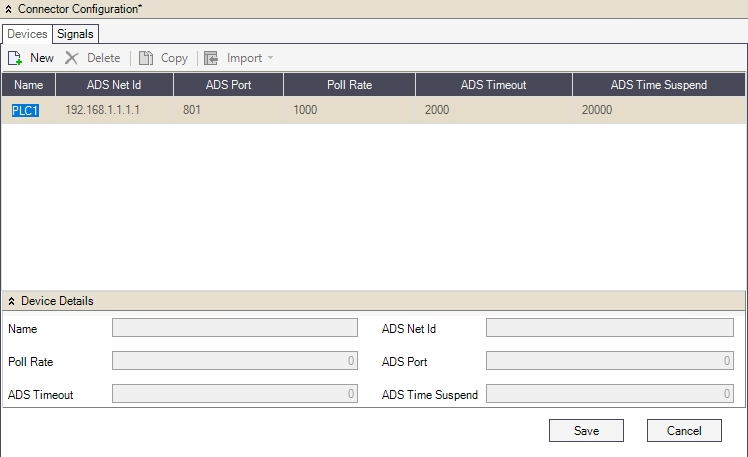Click the ADS Timeout column header
748x457 pixels.
pyautogui.click(x=493, y=85)
